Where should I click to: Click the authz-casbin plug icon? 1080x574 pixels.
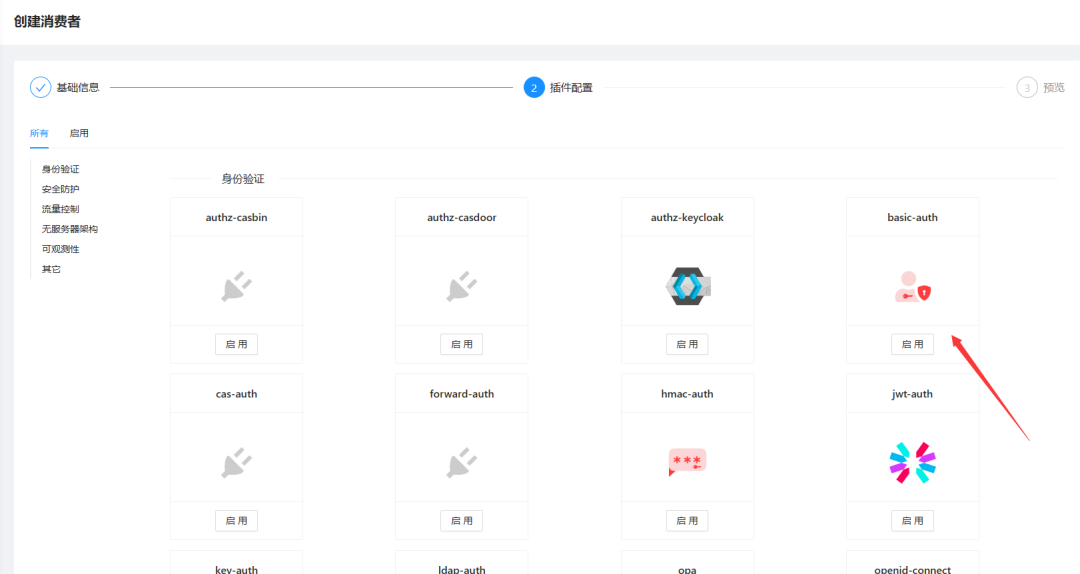(x=236, y=286)
